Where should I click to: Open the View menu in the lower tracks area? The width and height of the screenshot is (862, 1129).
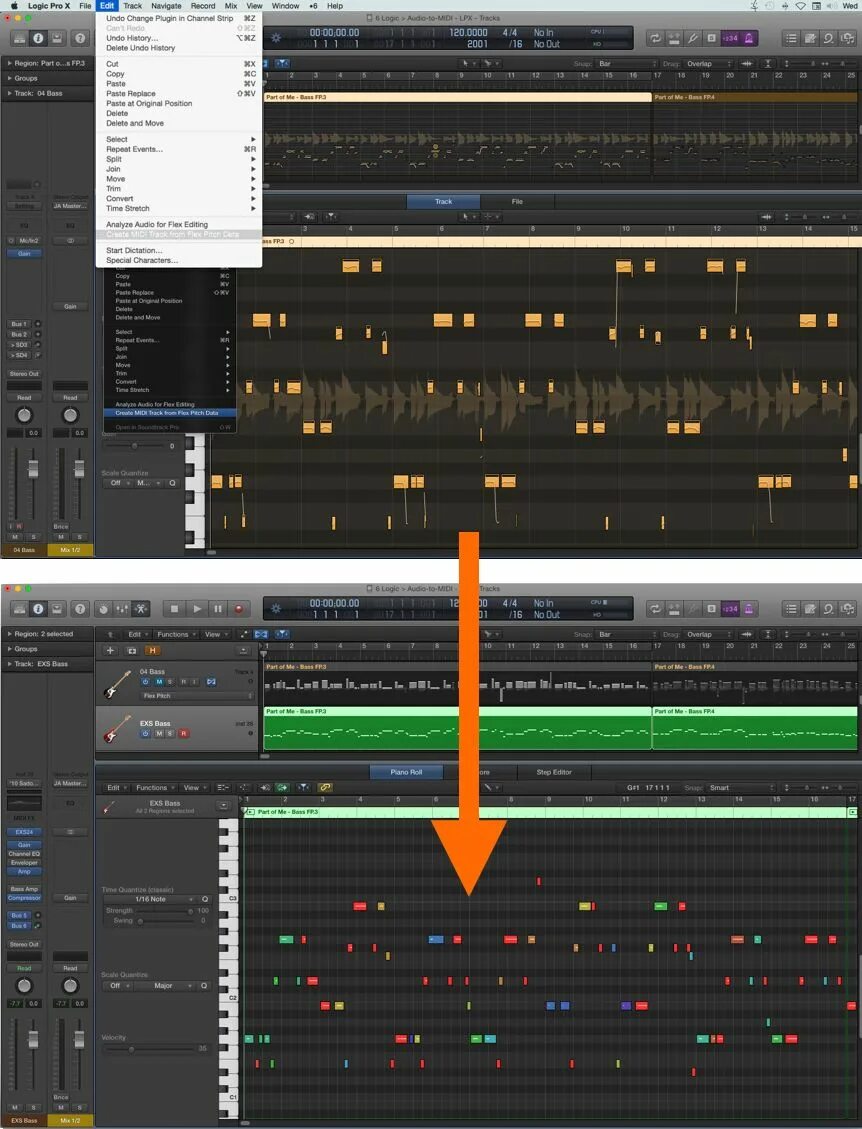(x=214, y=634)
